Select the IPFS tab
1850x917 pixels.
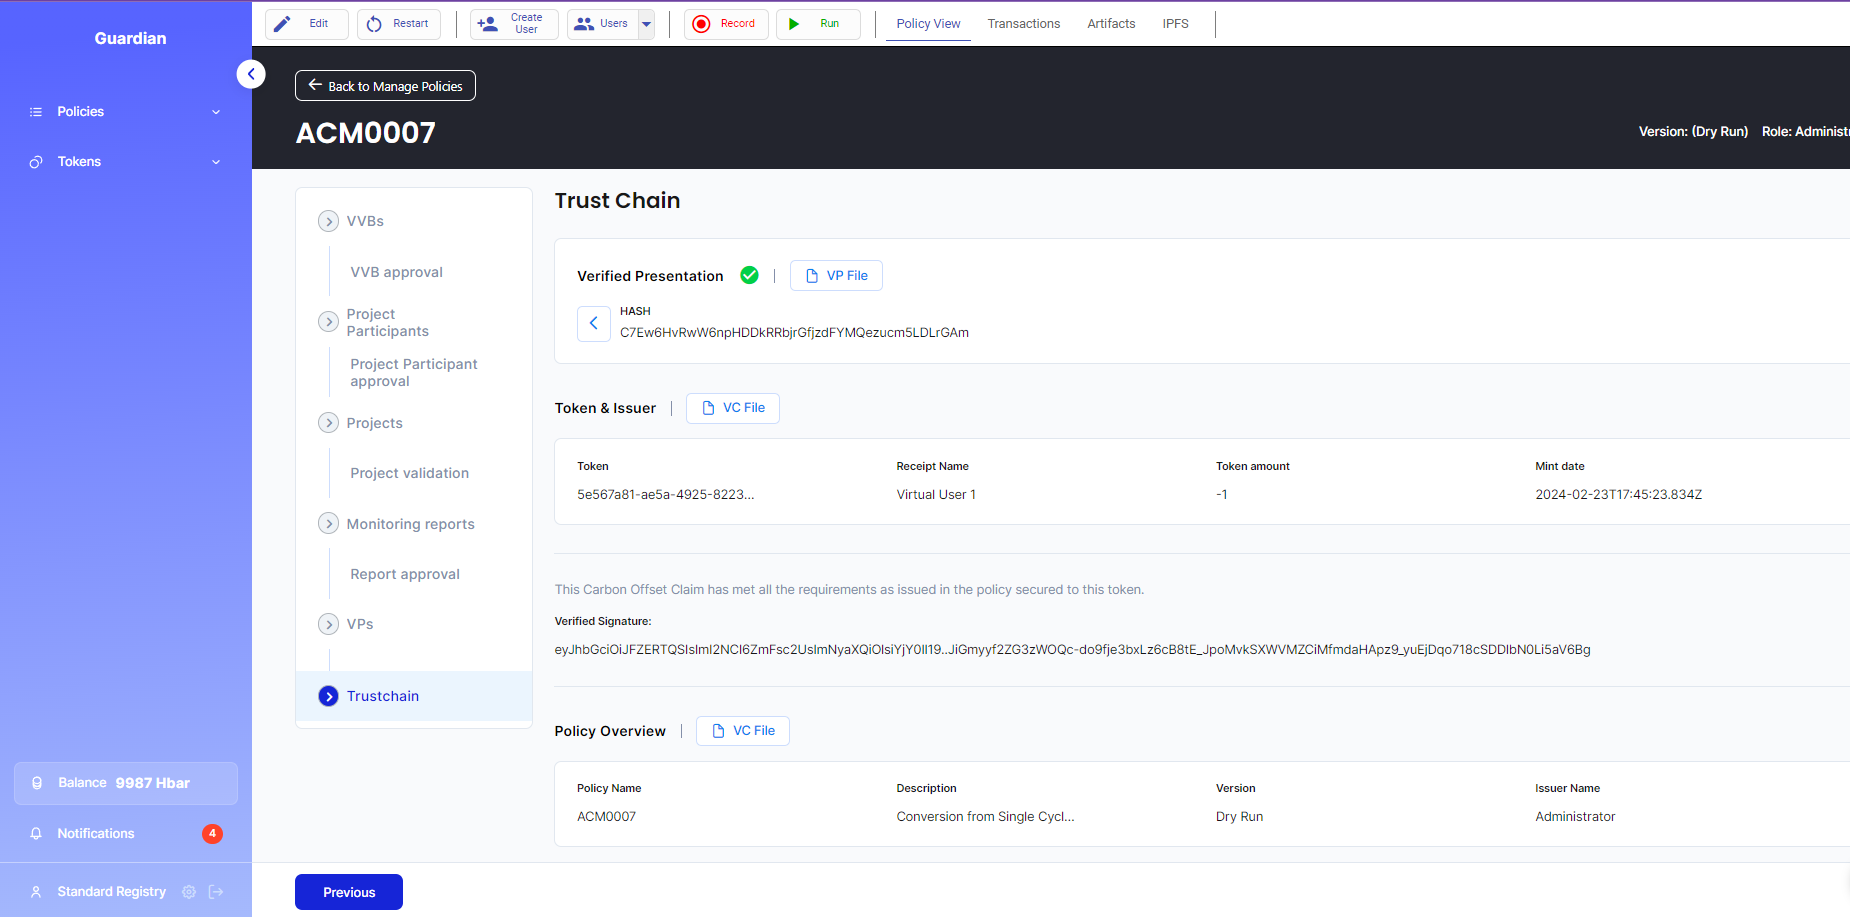(1175, 24)
